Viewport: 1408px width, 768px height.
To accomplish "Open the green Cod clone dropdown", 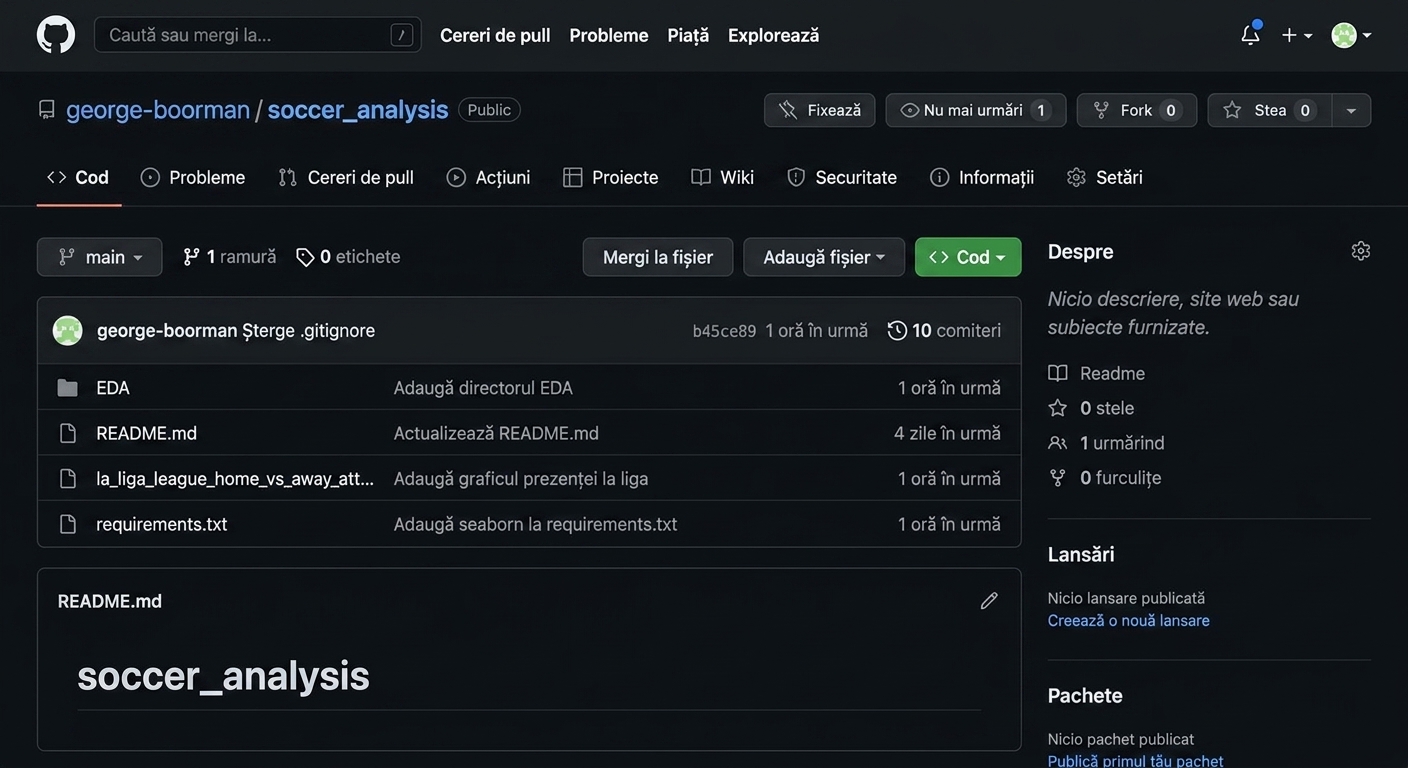I will coord(968,257).
